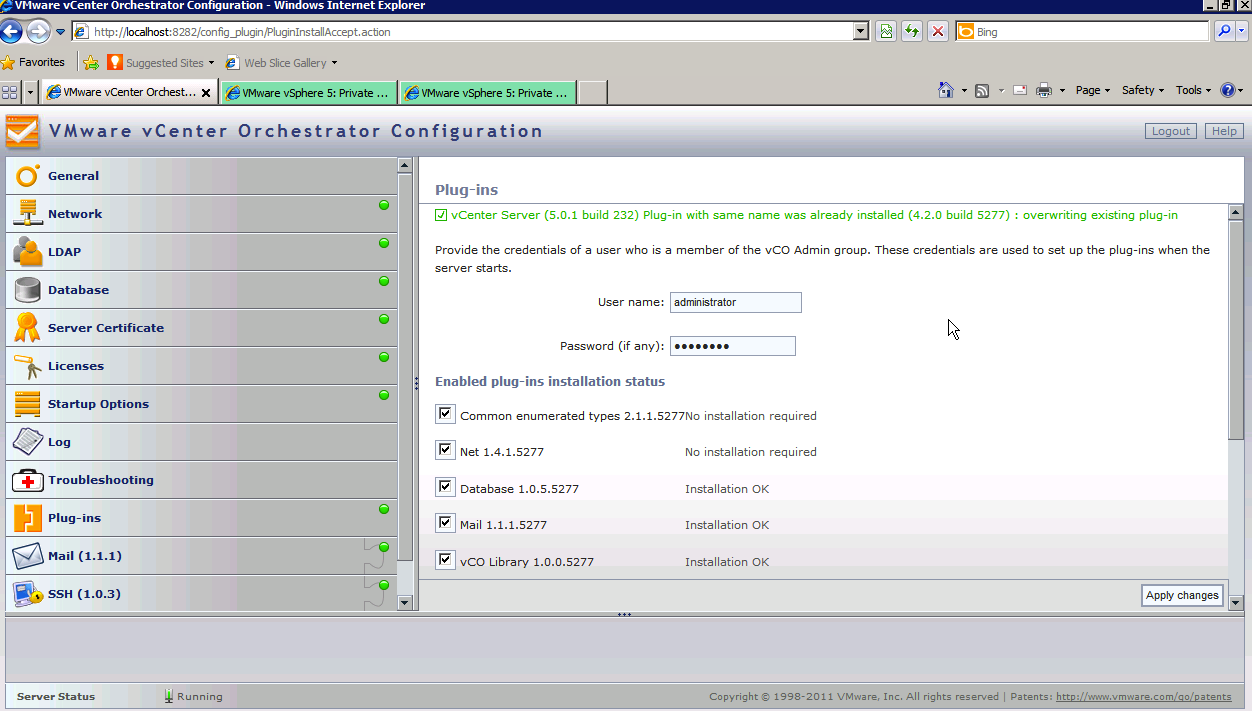Click the VMware Orchestrator logo icon
Viewport: 1252px width, 711px height.
coord(22,132)
